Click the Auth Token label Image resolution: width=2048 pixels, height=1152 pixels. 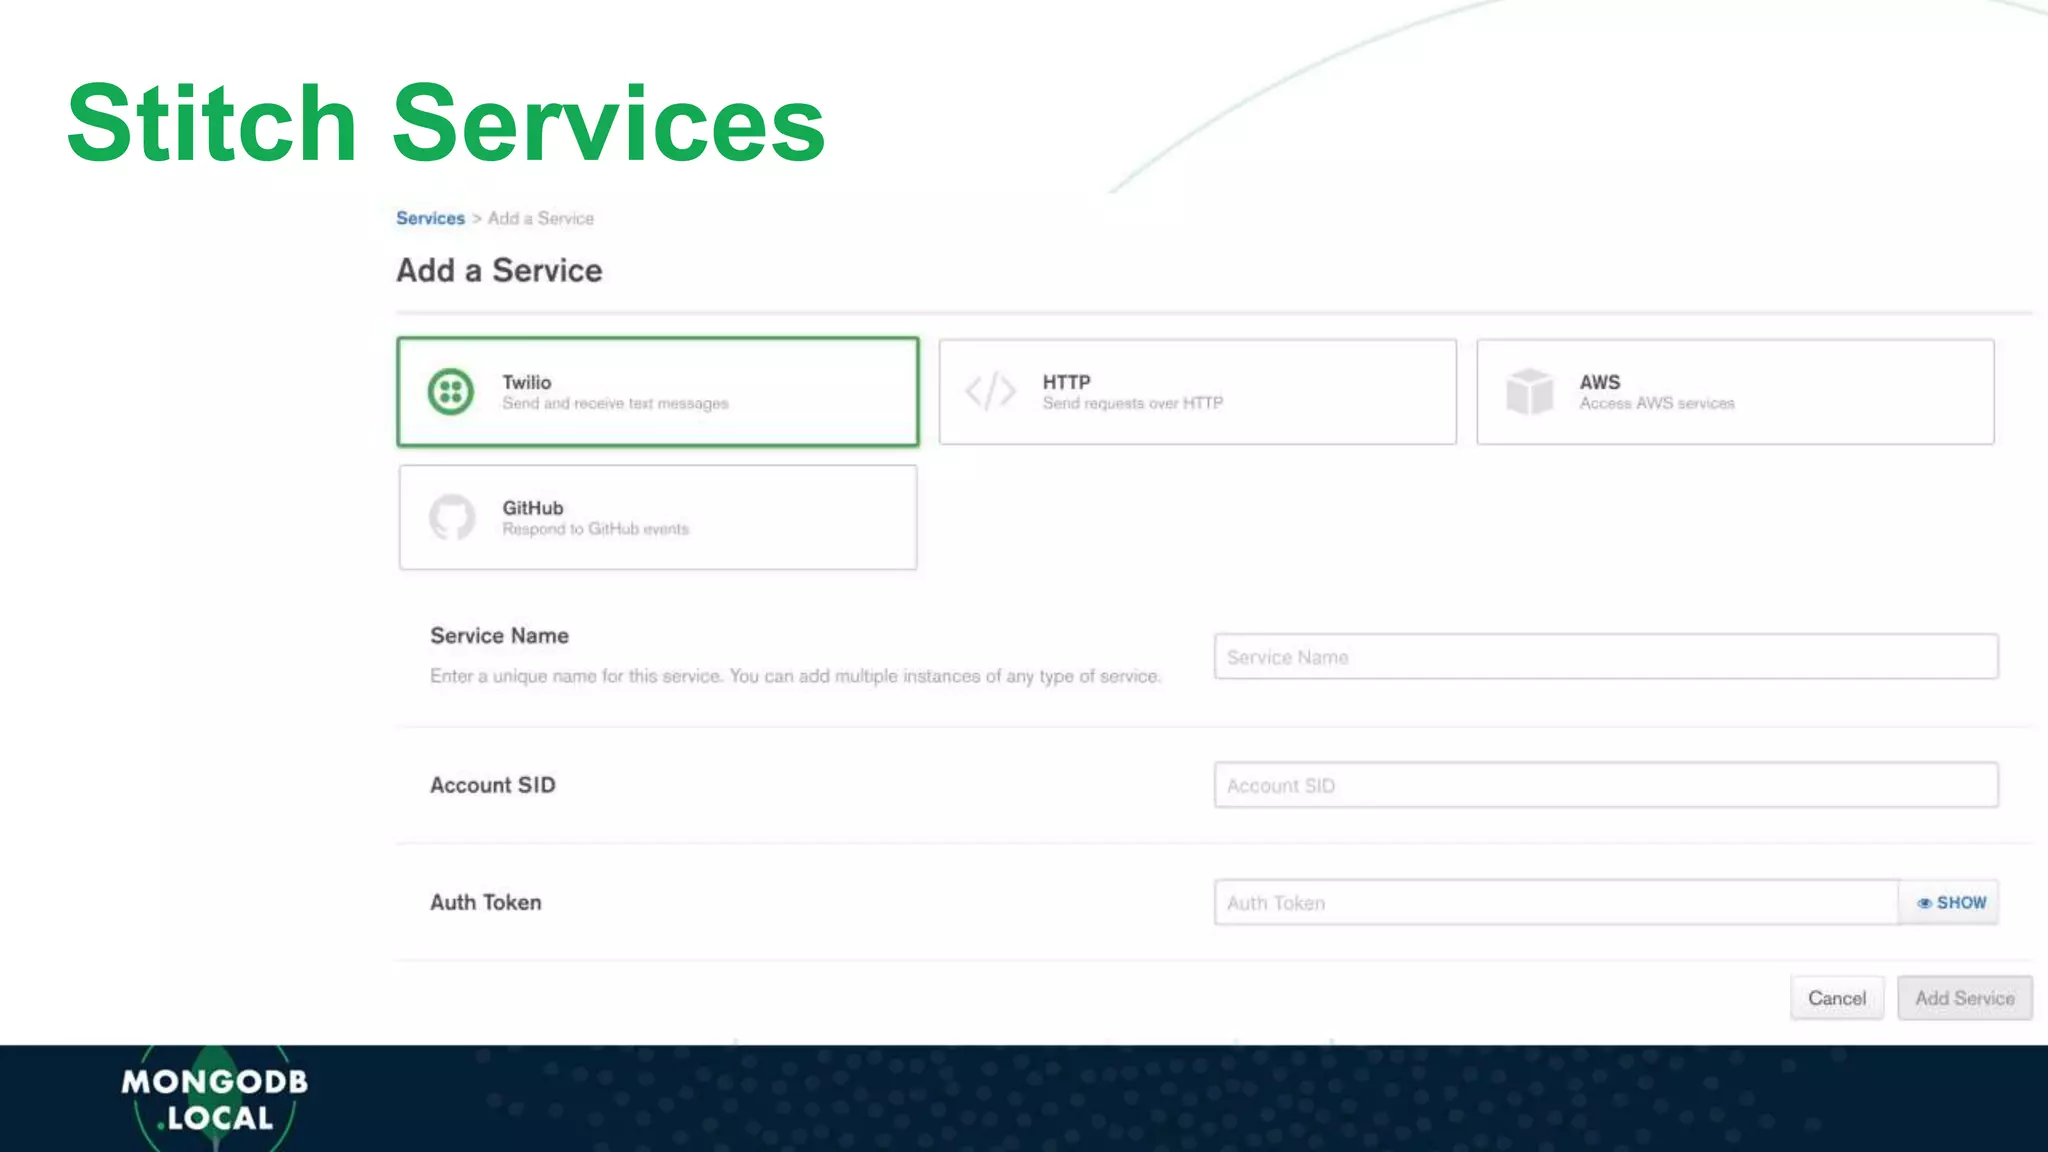point(485,902)
